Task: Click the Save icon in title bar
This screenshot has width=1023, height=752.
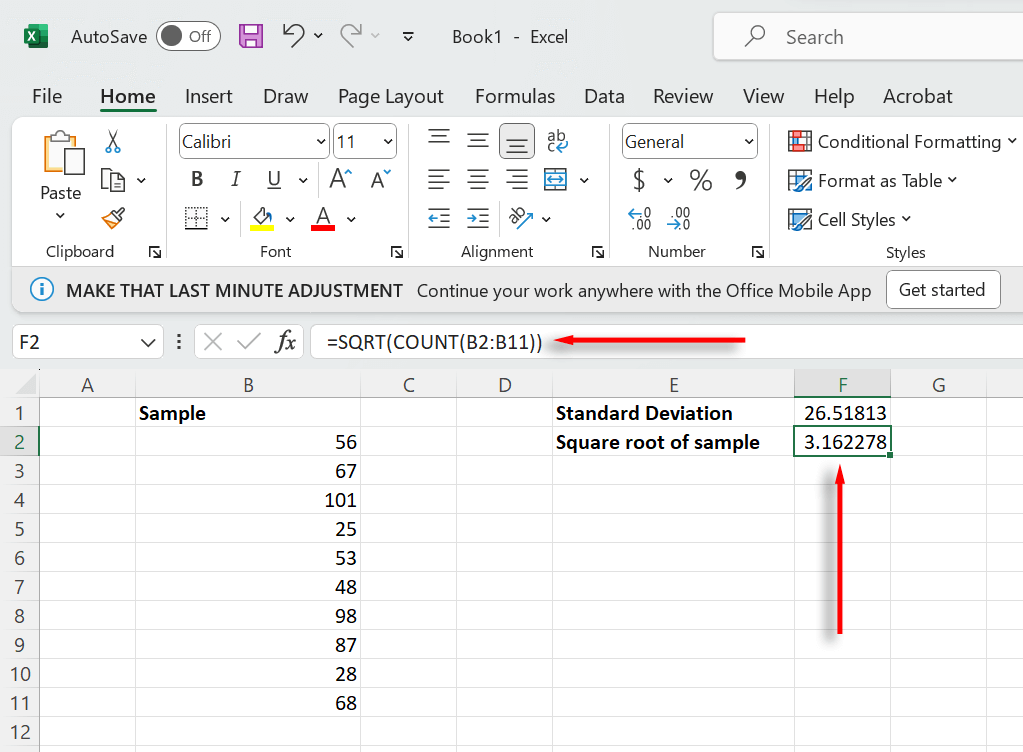Action: tap(251, 37)
